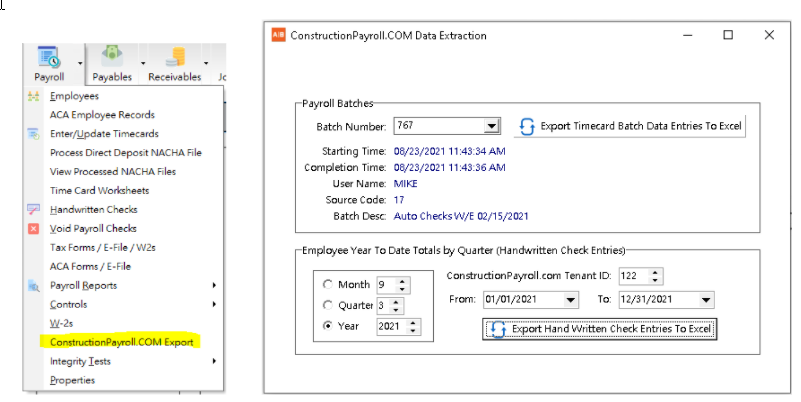Select the Year radio button
801x402 pixels.
coord(328,326)
